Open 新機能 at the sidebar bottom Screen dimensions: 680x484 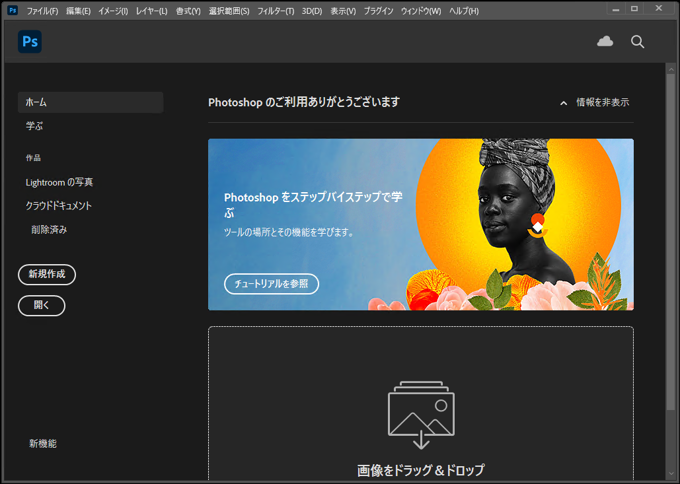[43, 444]
